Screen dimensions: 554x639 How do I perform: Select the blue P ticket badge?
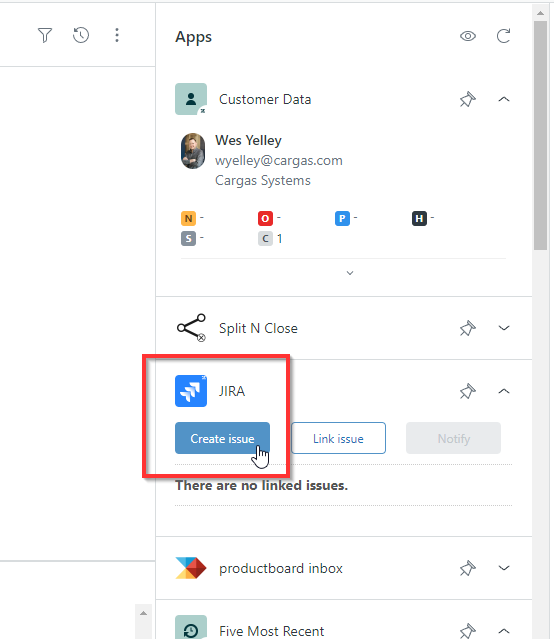(342, 218)
